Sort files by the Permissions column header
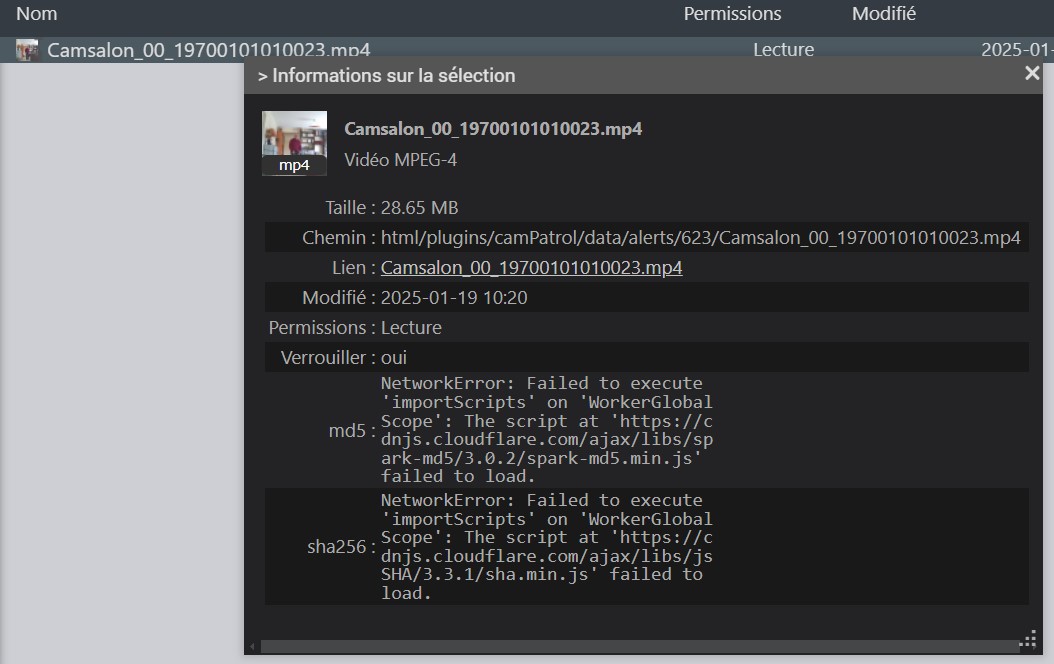 coord(732,13)
